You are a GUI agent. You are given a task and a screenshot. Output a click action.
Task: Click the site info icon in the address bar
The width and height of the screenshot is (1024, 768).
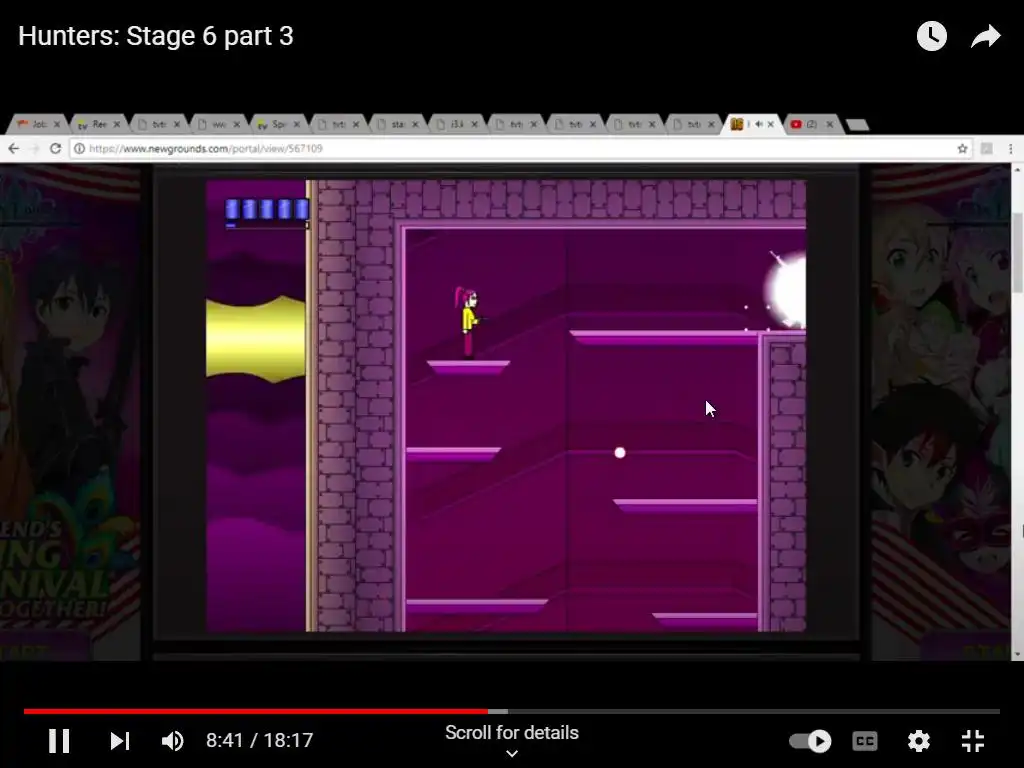[x=78, y=148]
